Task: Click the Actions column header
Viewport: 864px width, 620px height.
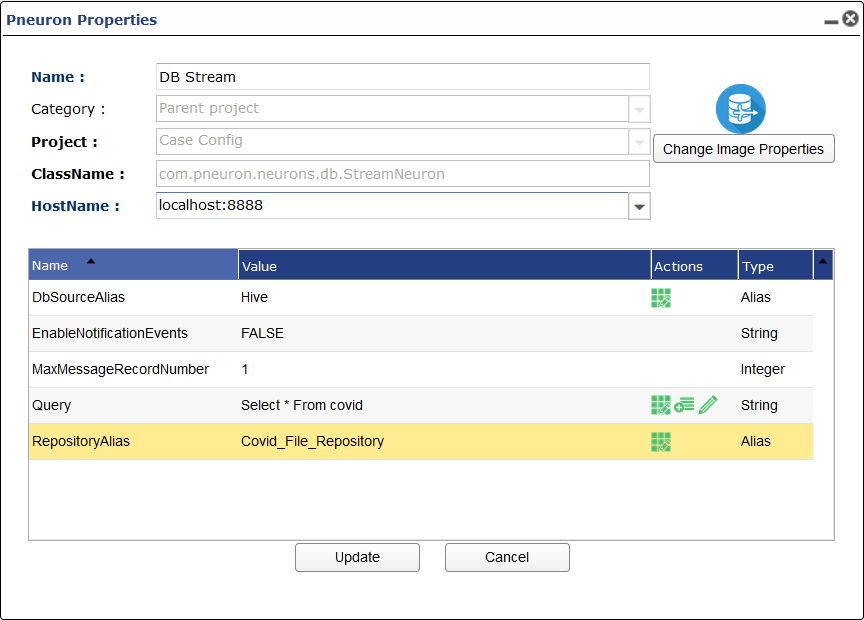Action: pos(694,266)
